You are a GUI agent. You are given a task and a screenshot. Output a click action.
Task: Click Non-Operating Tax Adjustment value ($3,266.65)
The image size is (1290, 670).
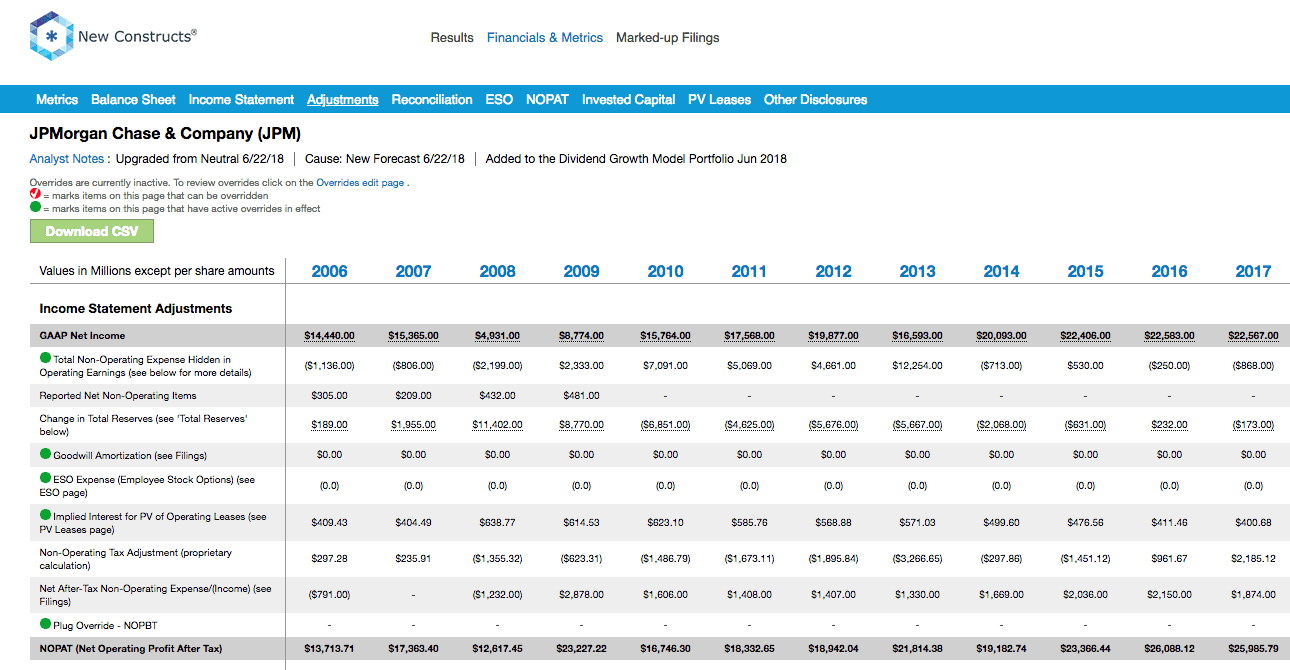(918, 558)
